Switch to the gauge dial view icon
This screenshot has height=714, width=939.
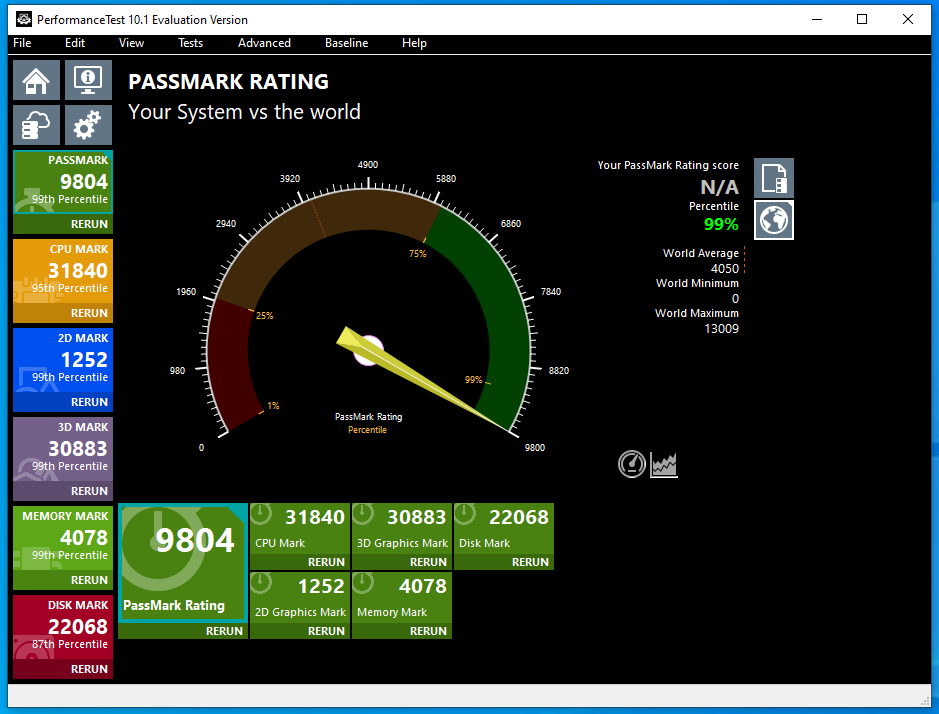(632, 464)
